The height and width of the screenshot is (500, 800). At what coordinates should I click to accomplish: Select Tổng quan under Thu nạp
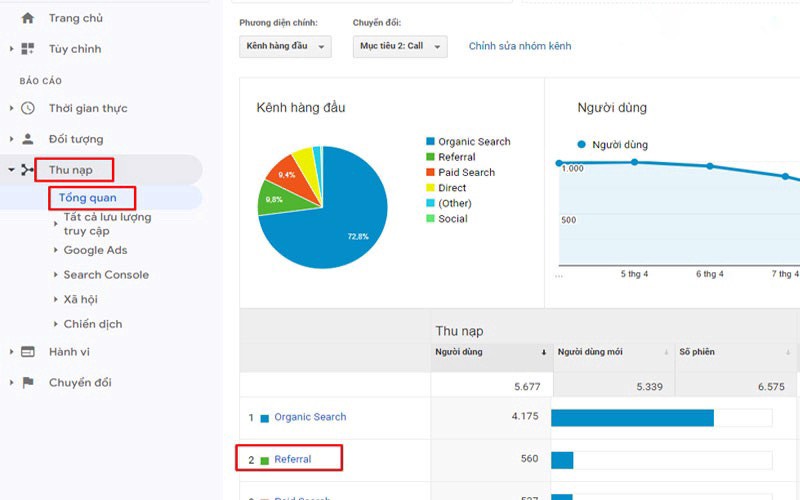tap(87, 198)
